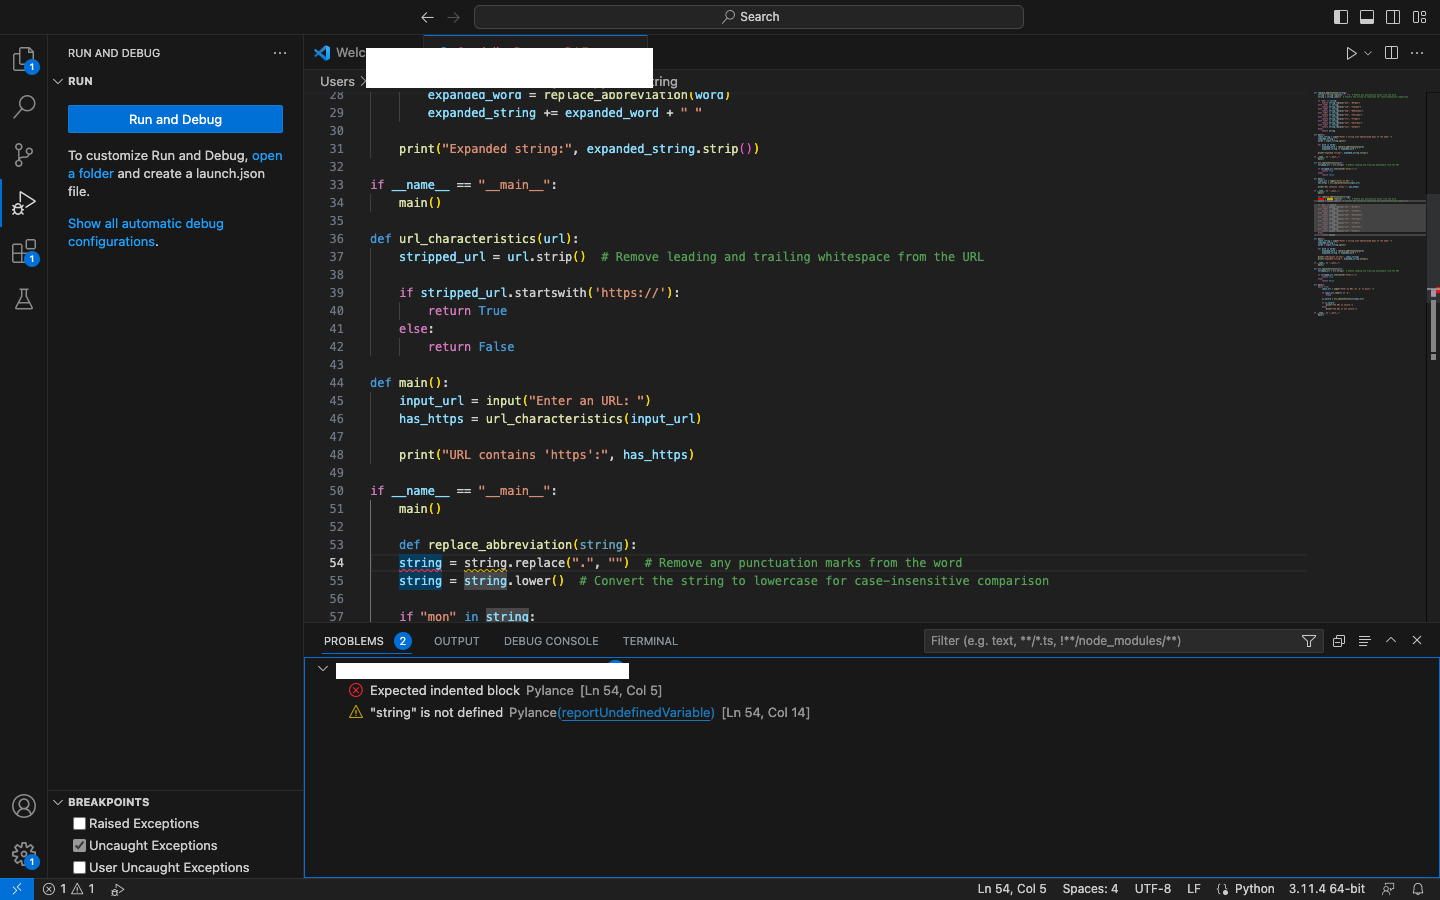This screenshot has height=900, width=1440.
Task: Change encoding via UTF-8 status item
Action: click(1153, 889)
